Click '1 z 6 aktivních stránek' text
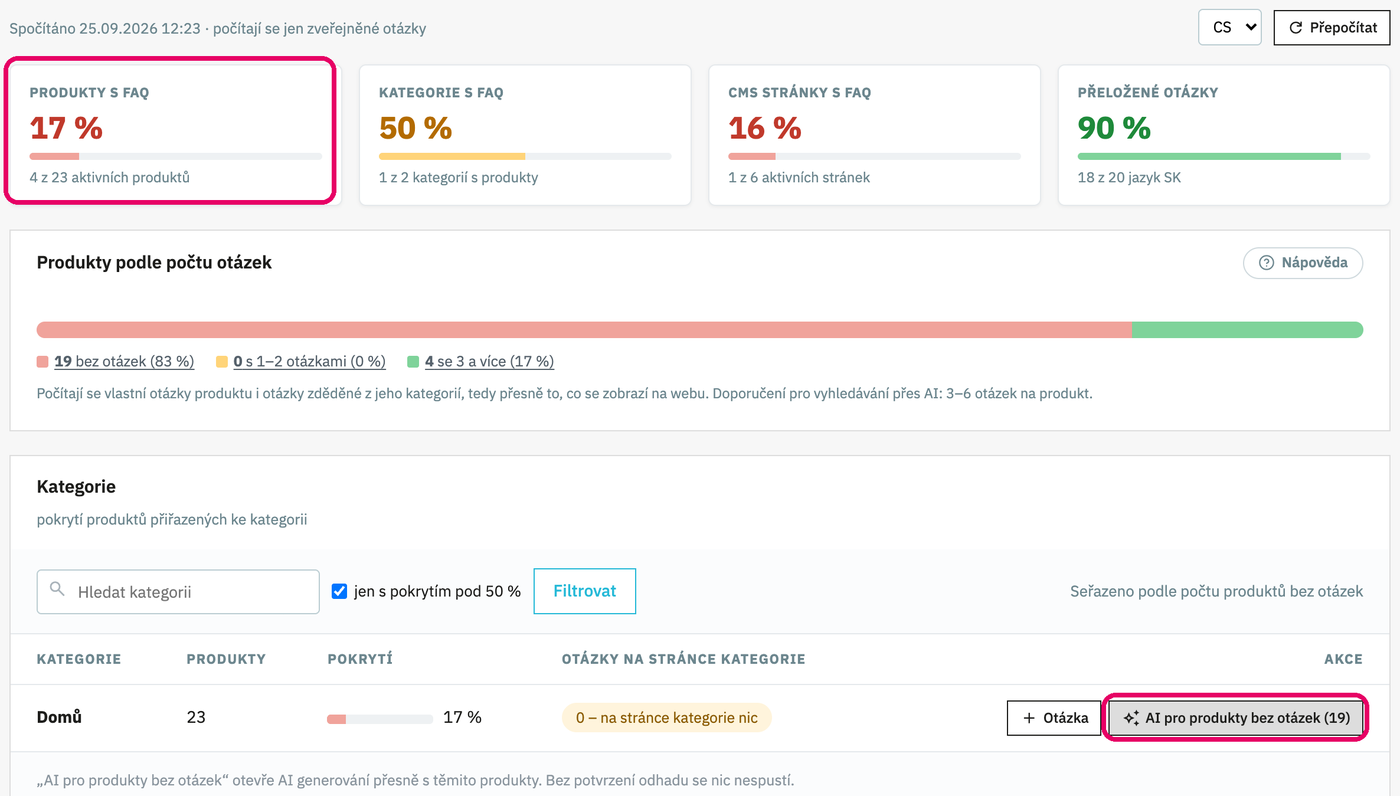Image resolution: width=1400 pixels, height=796 pixels. [x=800, y=178]
